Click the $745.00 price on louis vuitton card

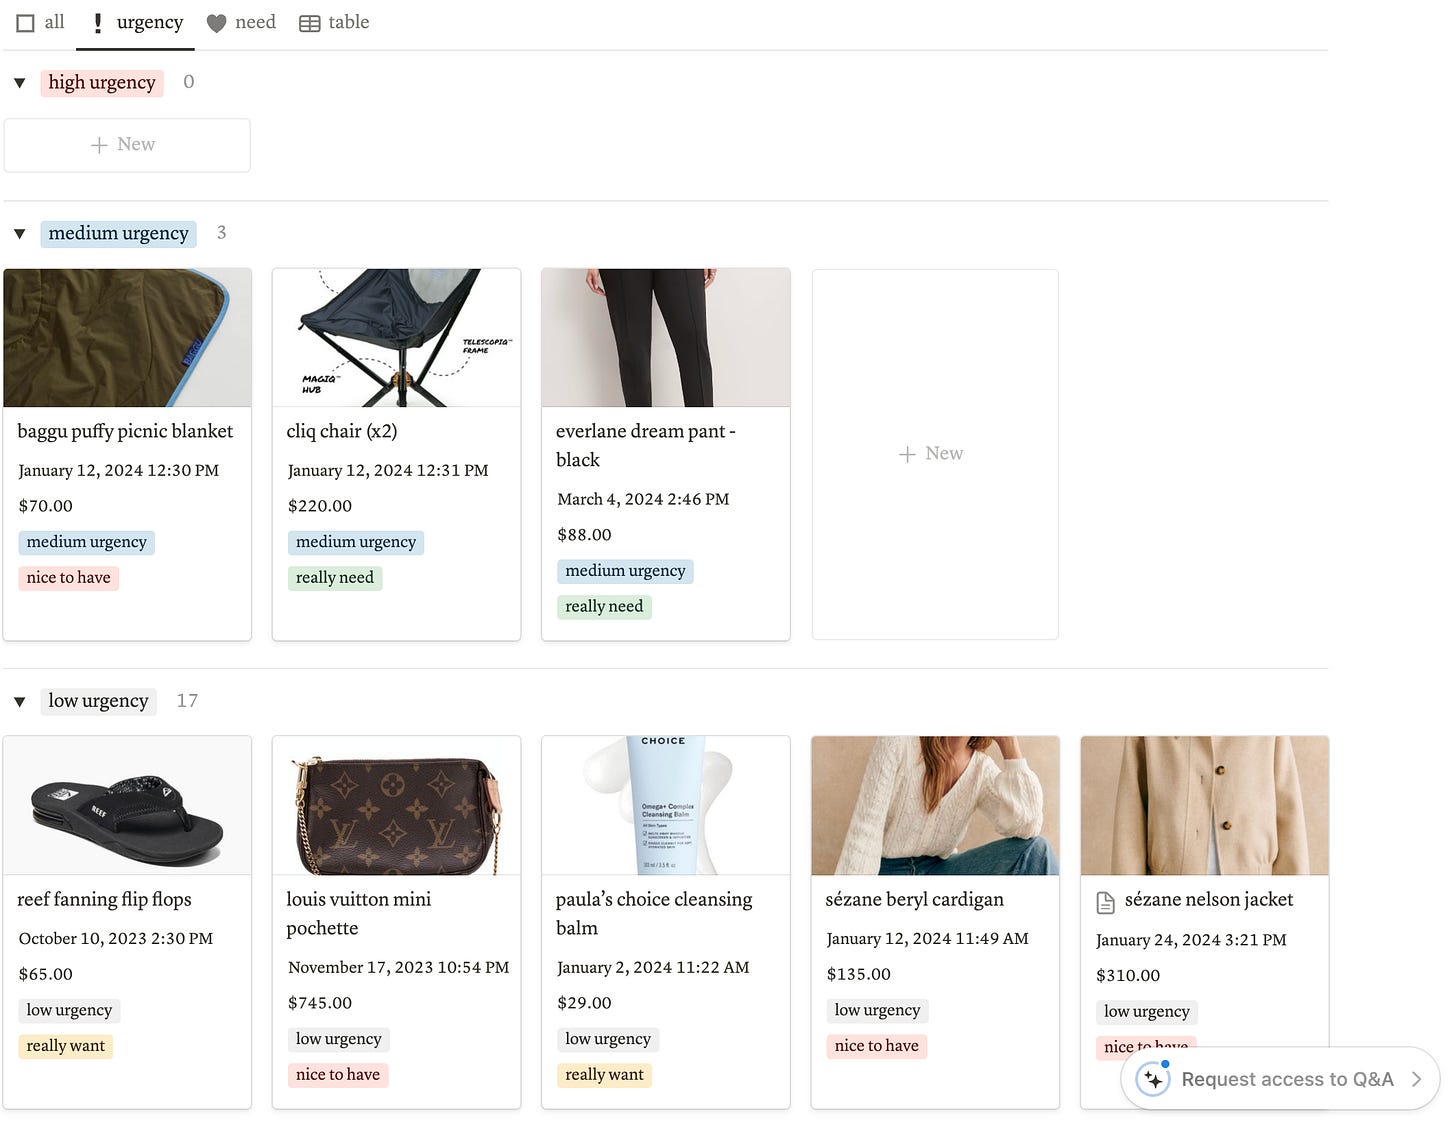click(320, 1003)
